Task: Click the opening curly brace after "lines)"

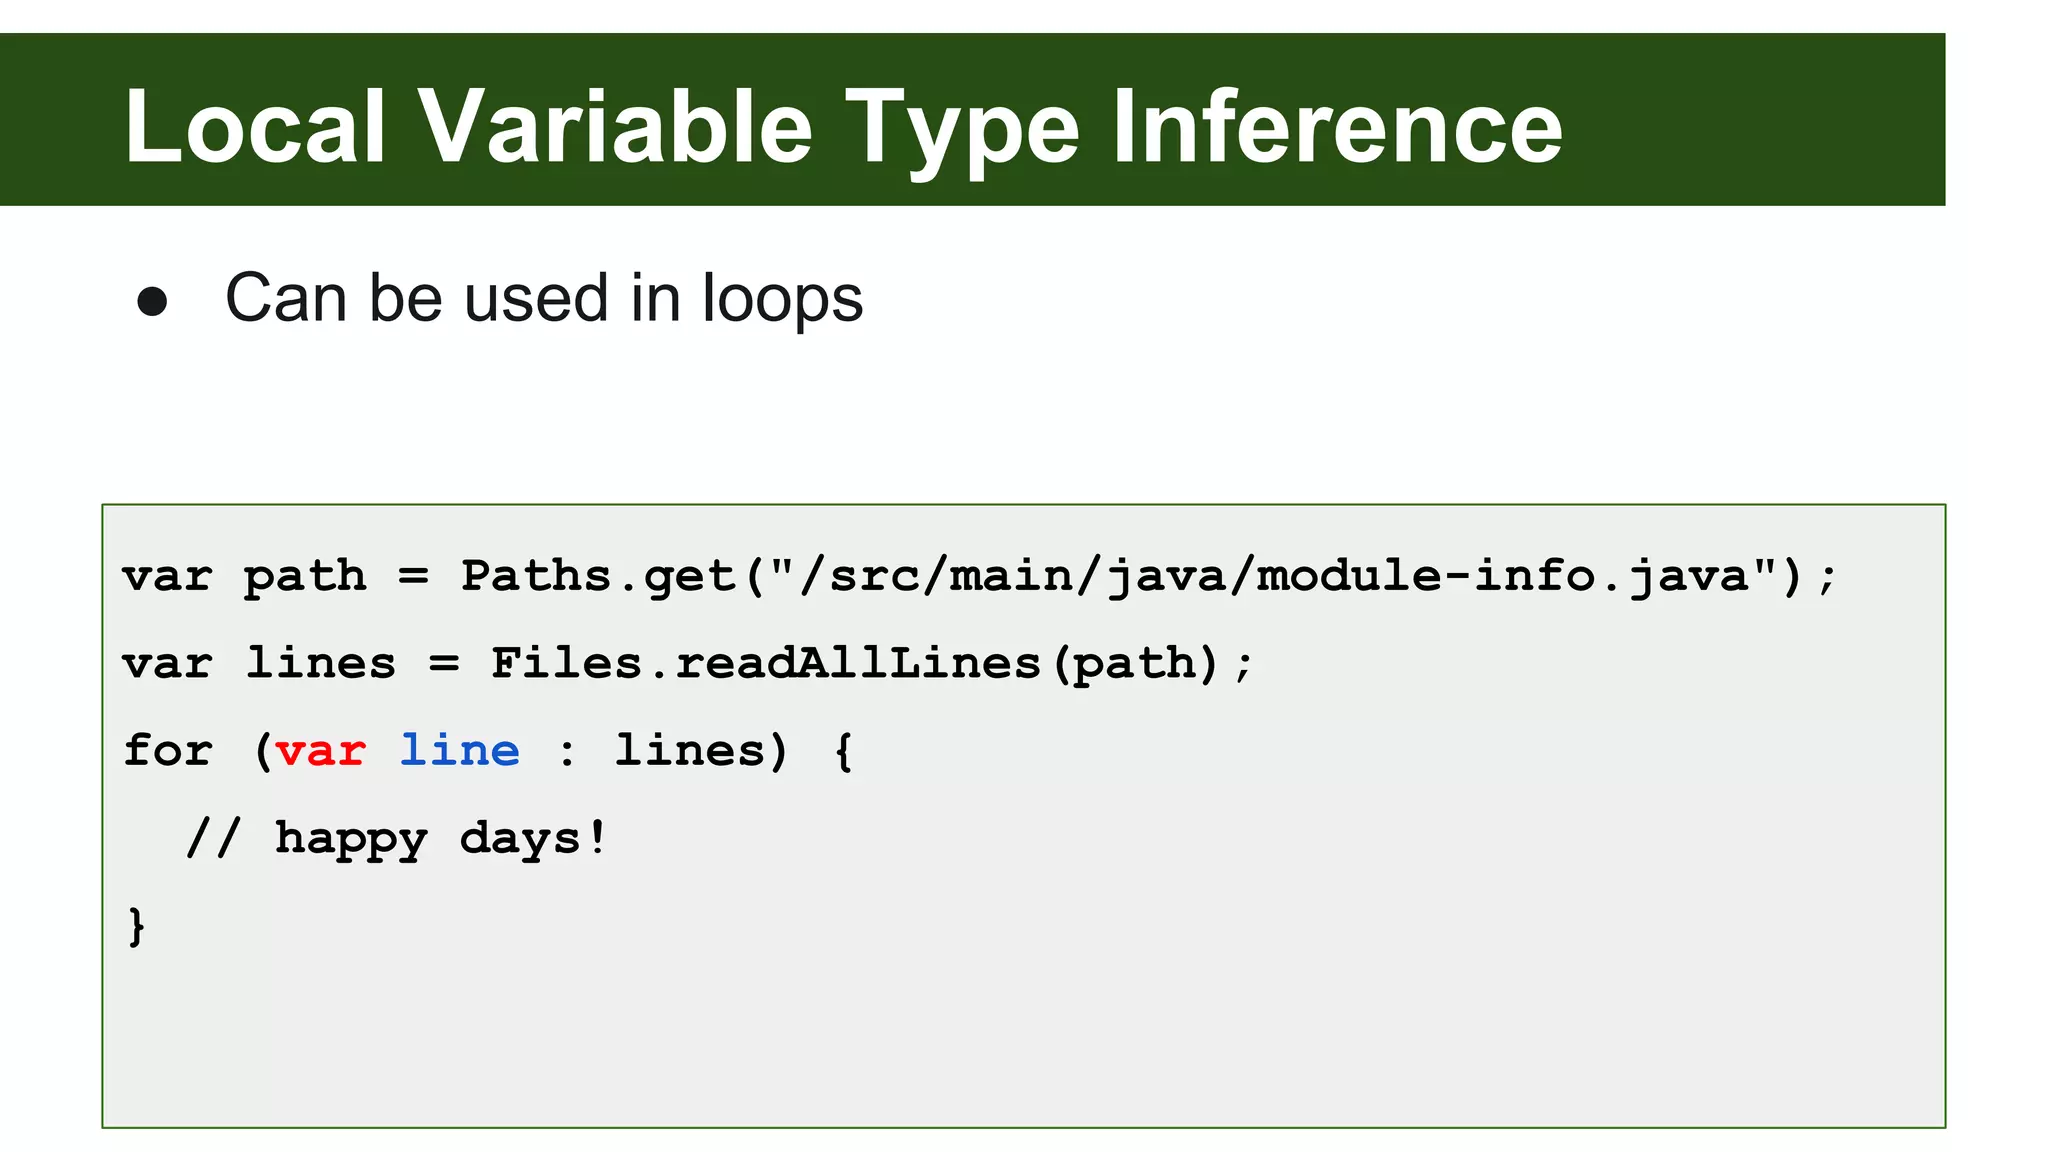Action: click(x=843, y=751)
